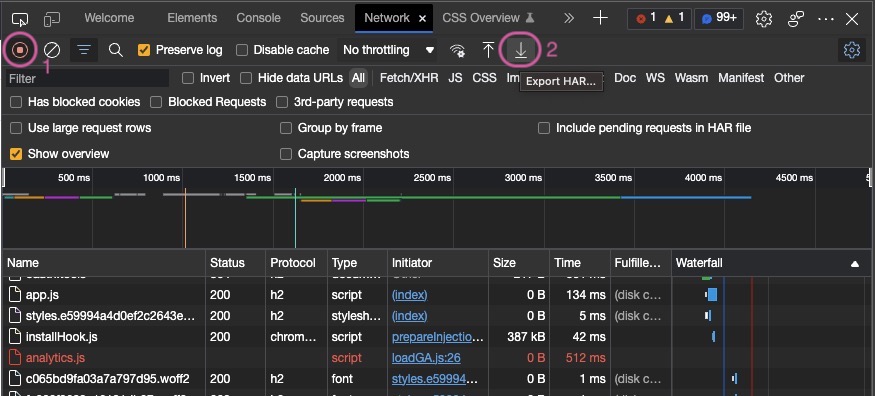Sort by the Size column header

click(x=518, y=263)
